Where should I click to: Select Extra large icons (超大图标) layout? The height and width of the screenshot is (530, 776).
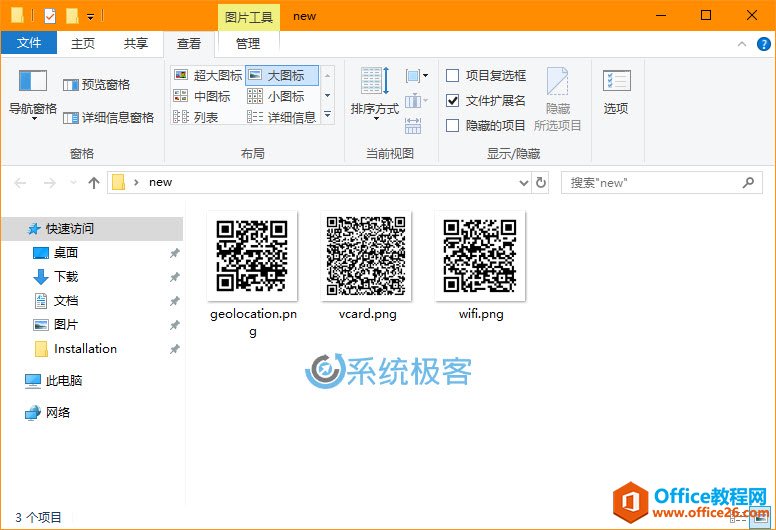[207, 75]
